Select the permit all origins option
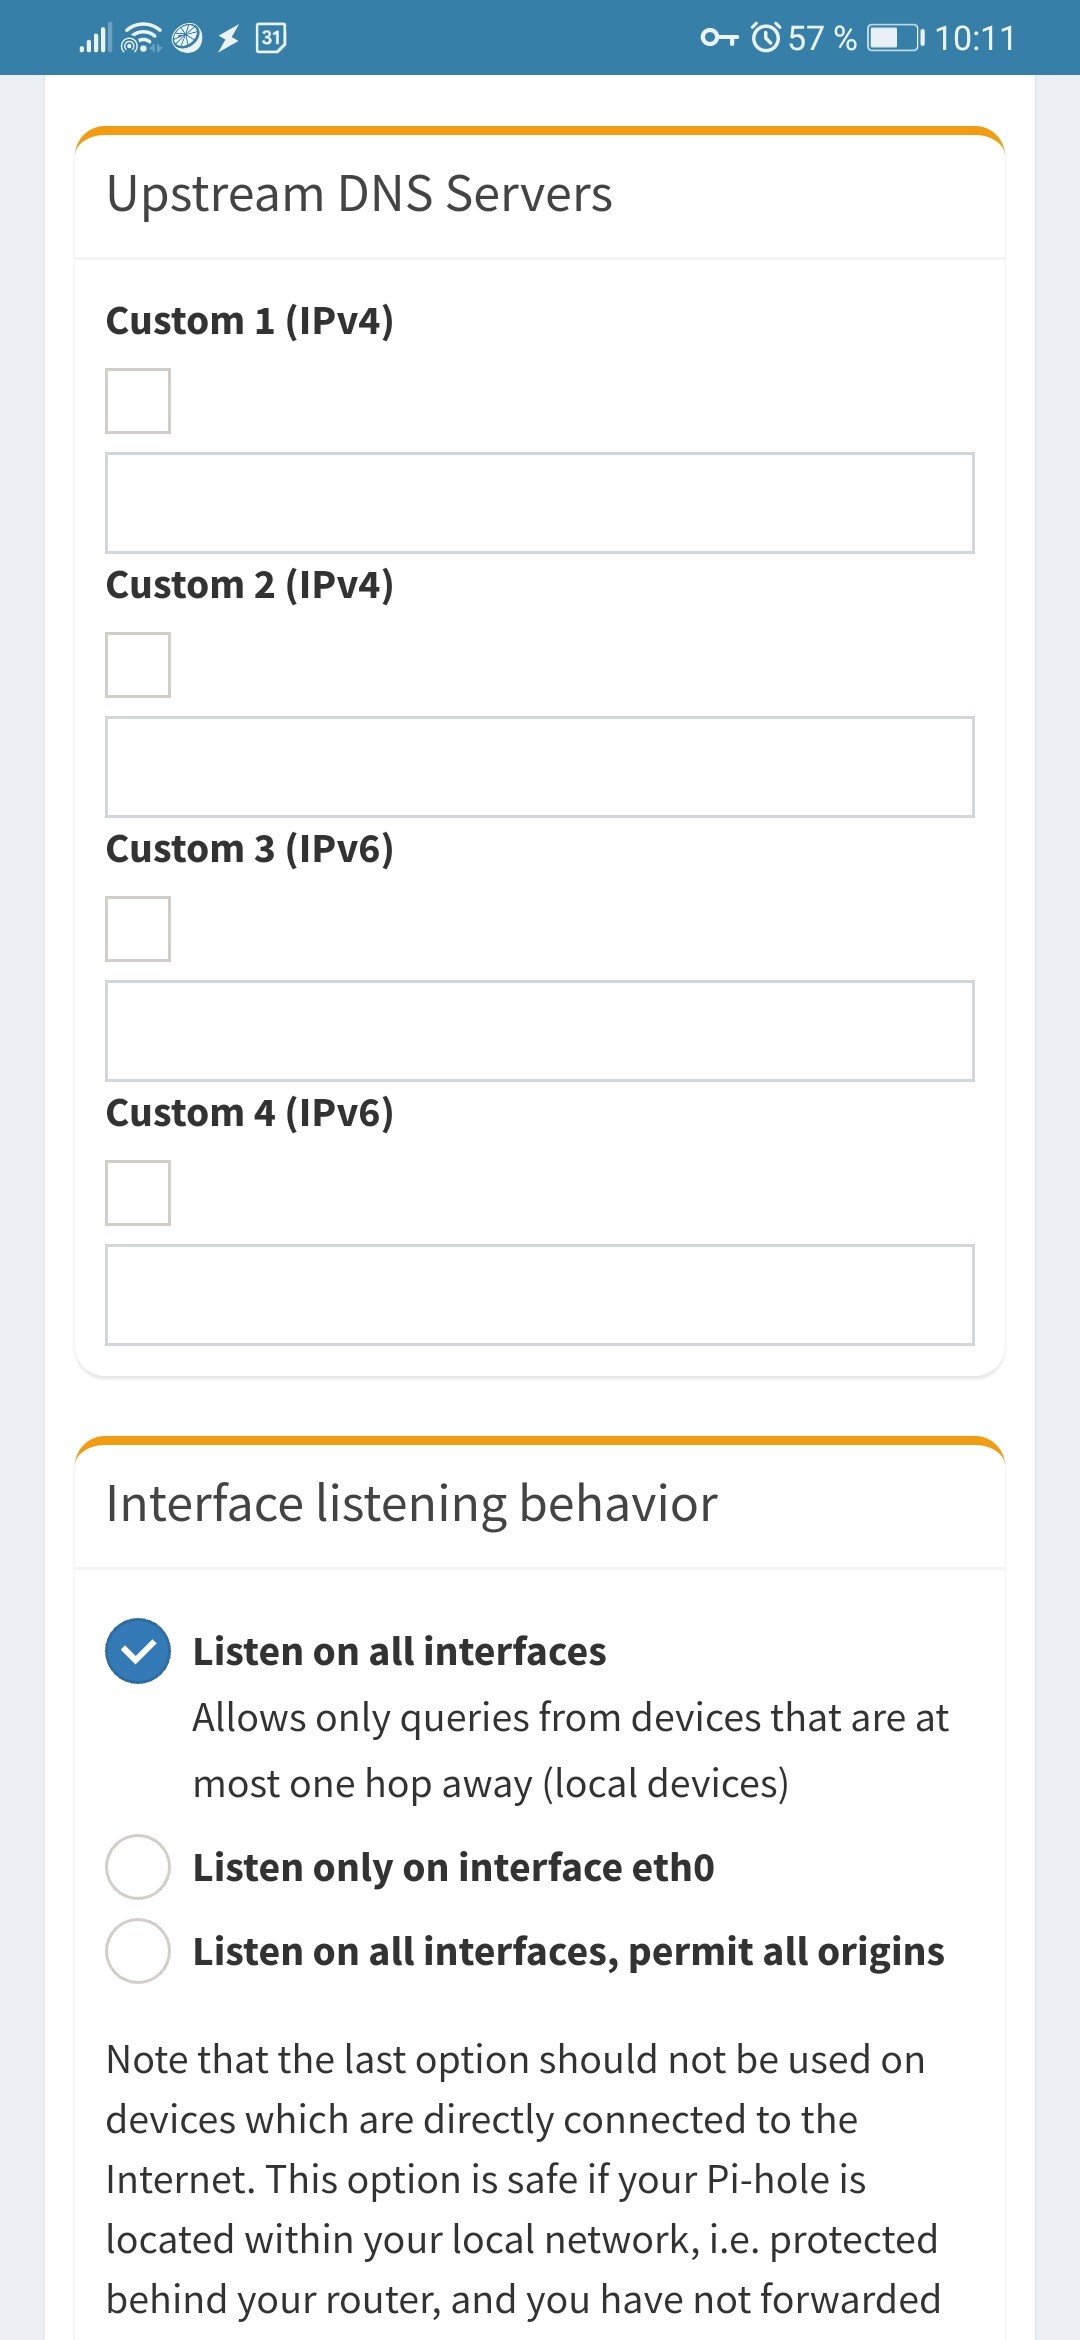Image resolution: width=1080 pixels, height=2340 pixels. 138,1951
